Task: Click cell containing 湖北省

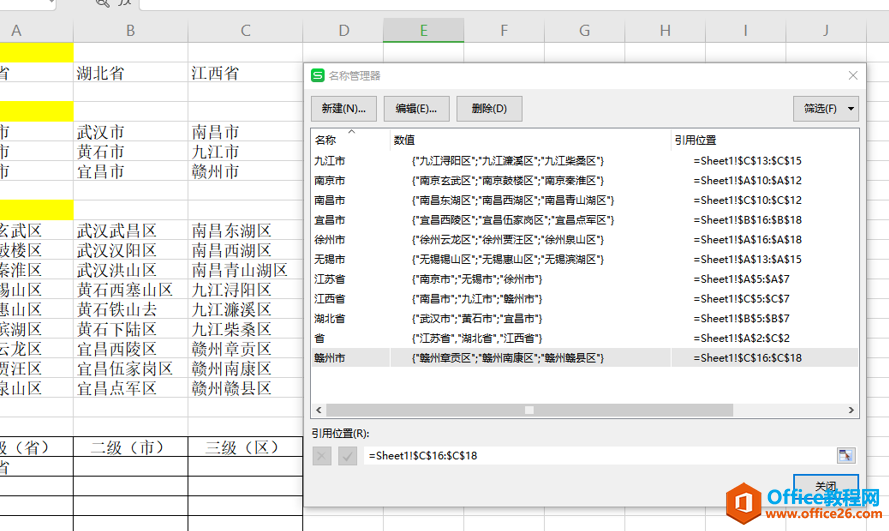Action: pyautogui.click(x=130, y=73)
